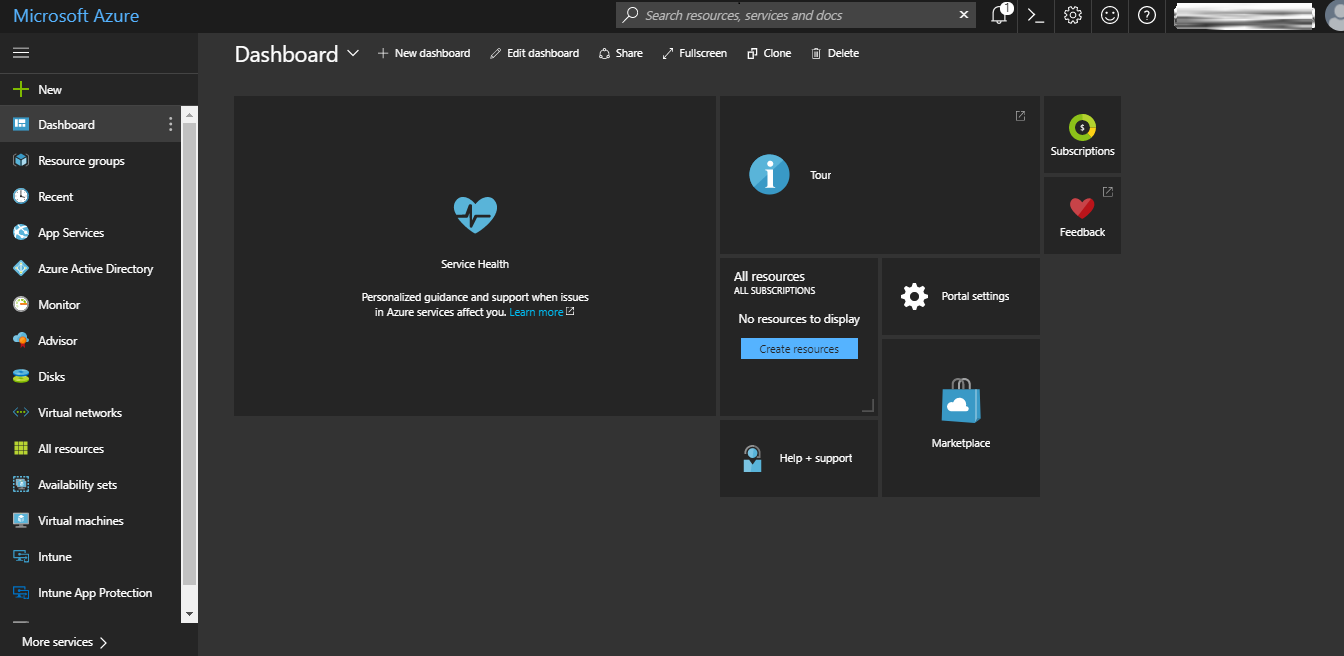Image resolution: width=1344 pixels, height=656 pixels.
Task: Click the App Services globe icon
Action: (20, 233)
